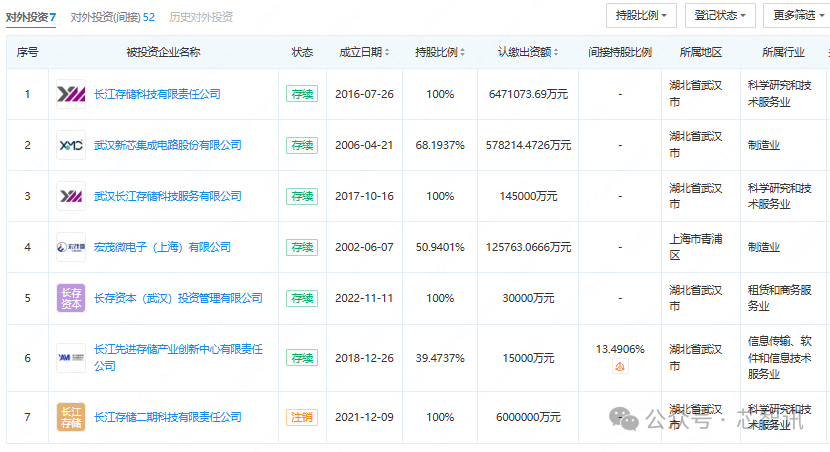Click the 39.4737% shareholding value

440,358
